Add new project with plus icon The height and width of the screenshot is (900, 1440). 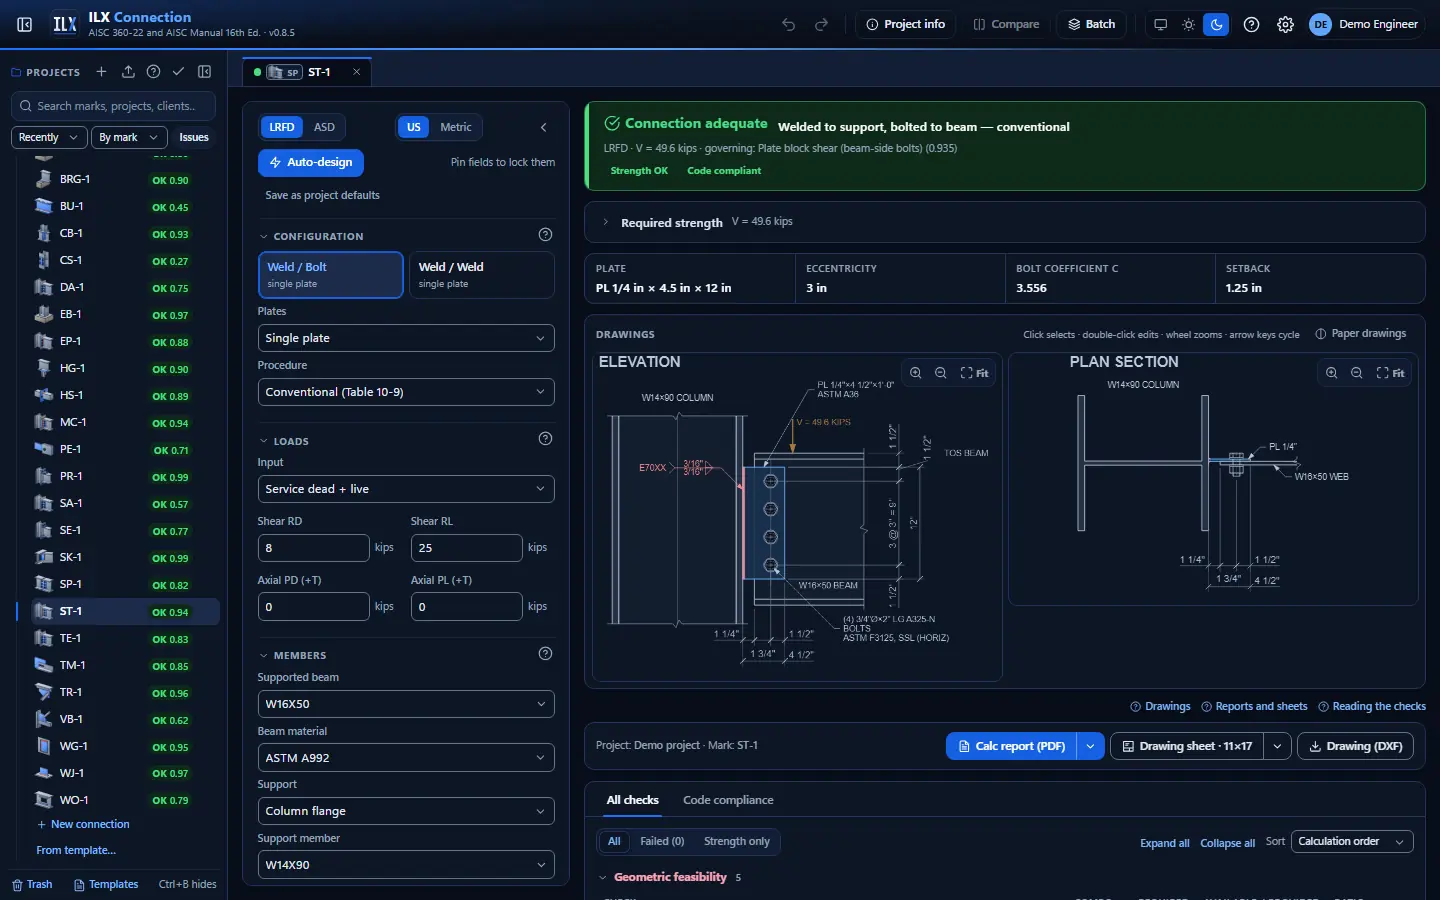coord(101,72)
